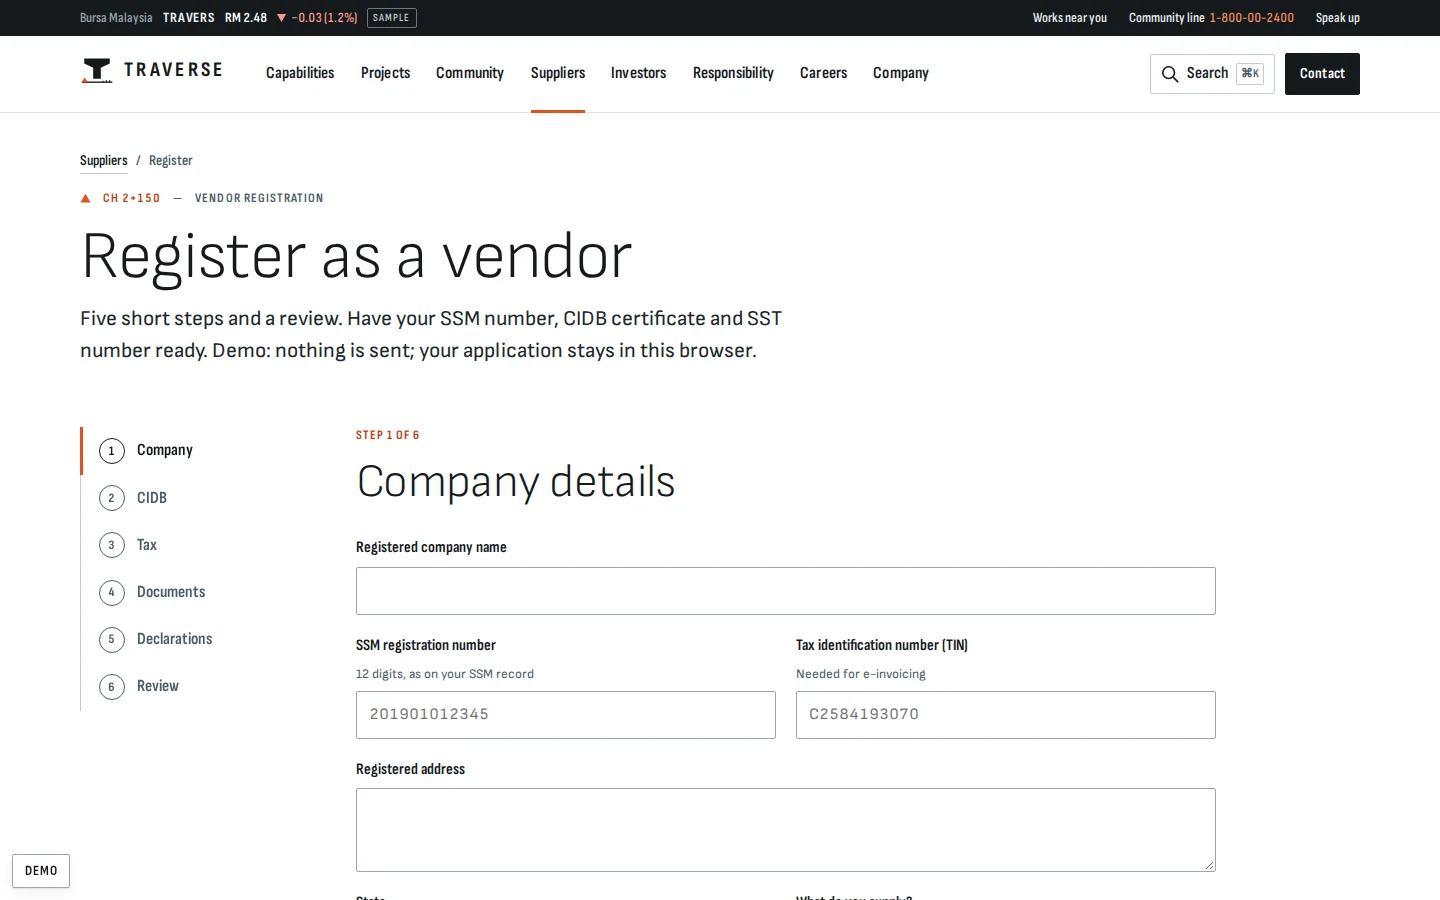This screenshot has height=900, width=1440.
Task: Click the step 2 circle icon
Action: [x=111, y=498]
